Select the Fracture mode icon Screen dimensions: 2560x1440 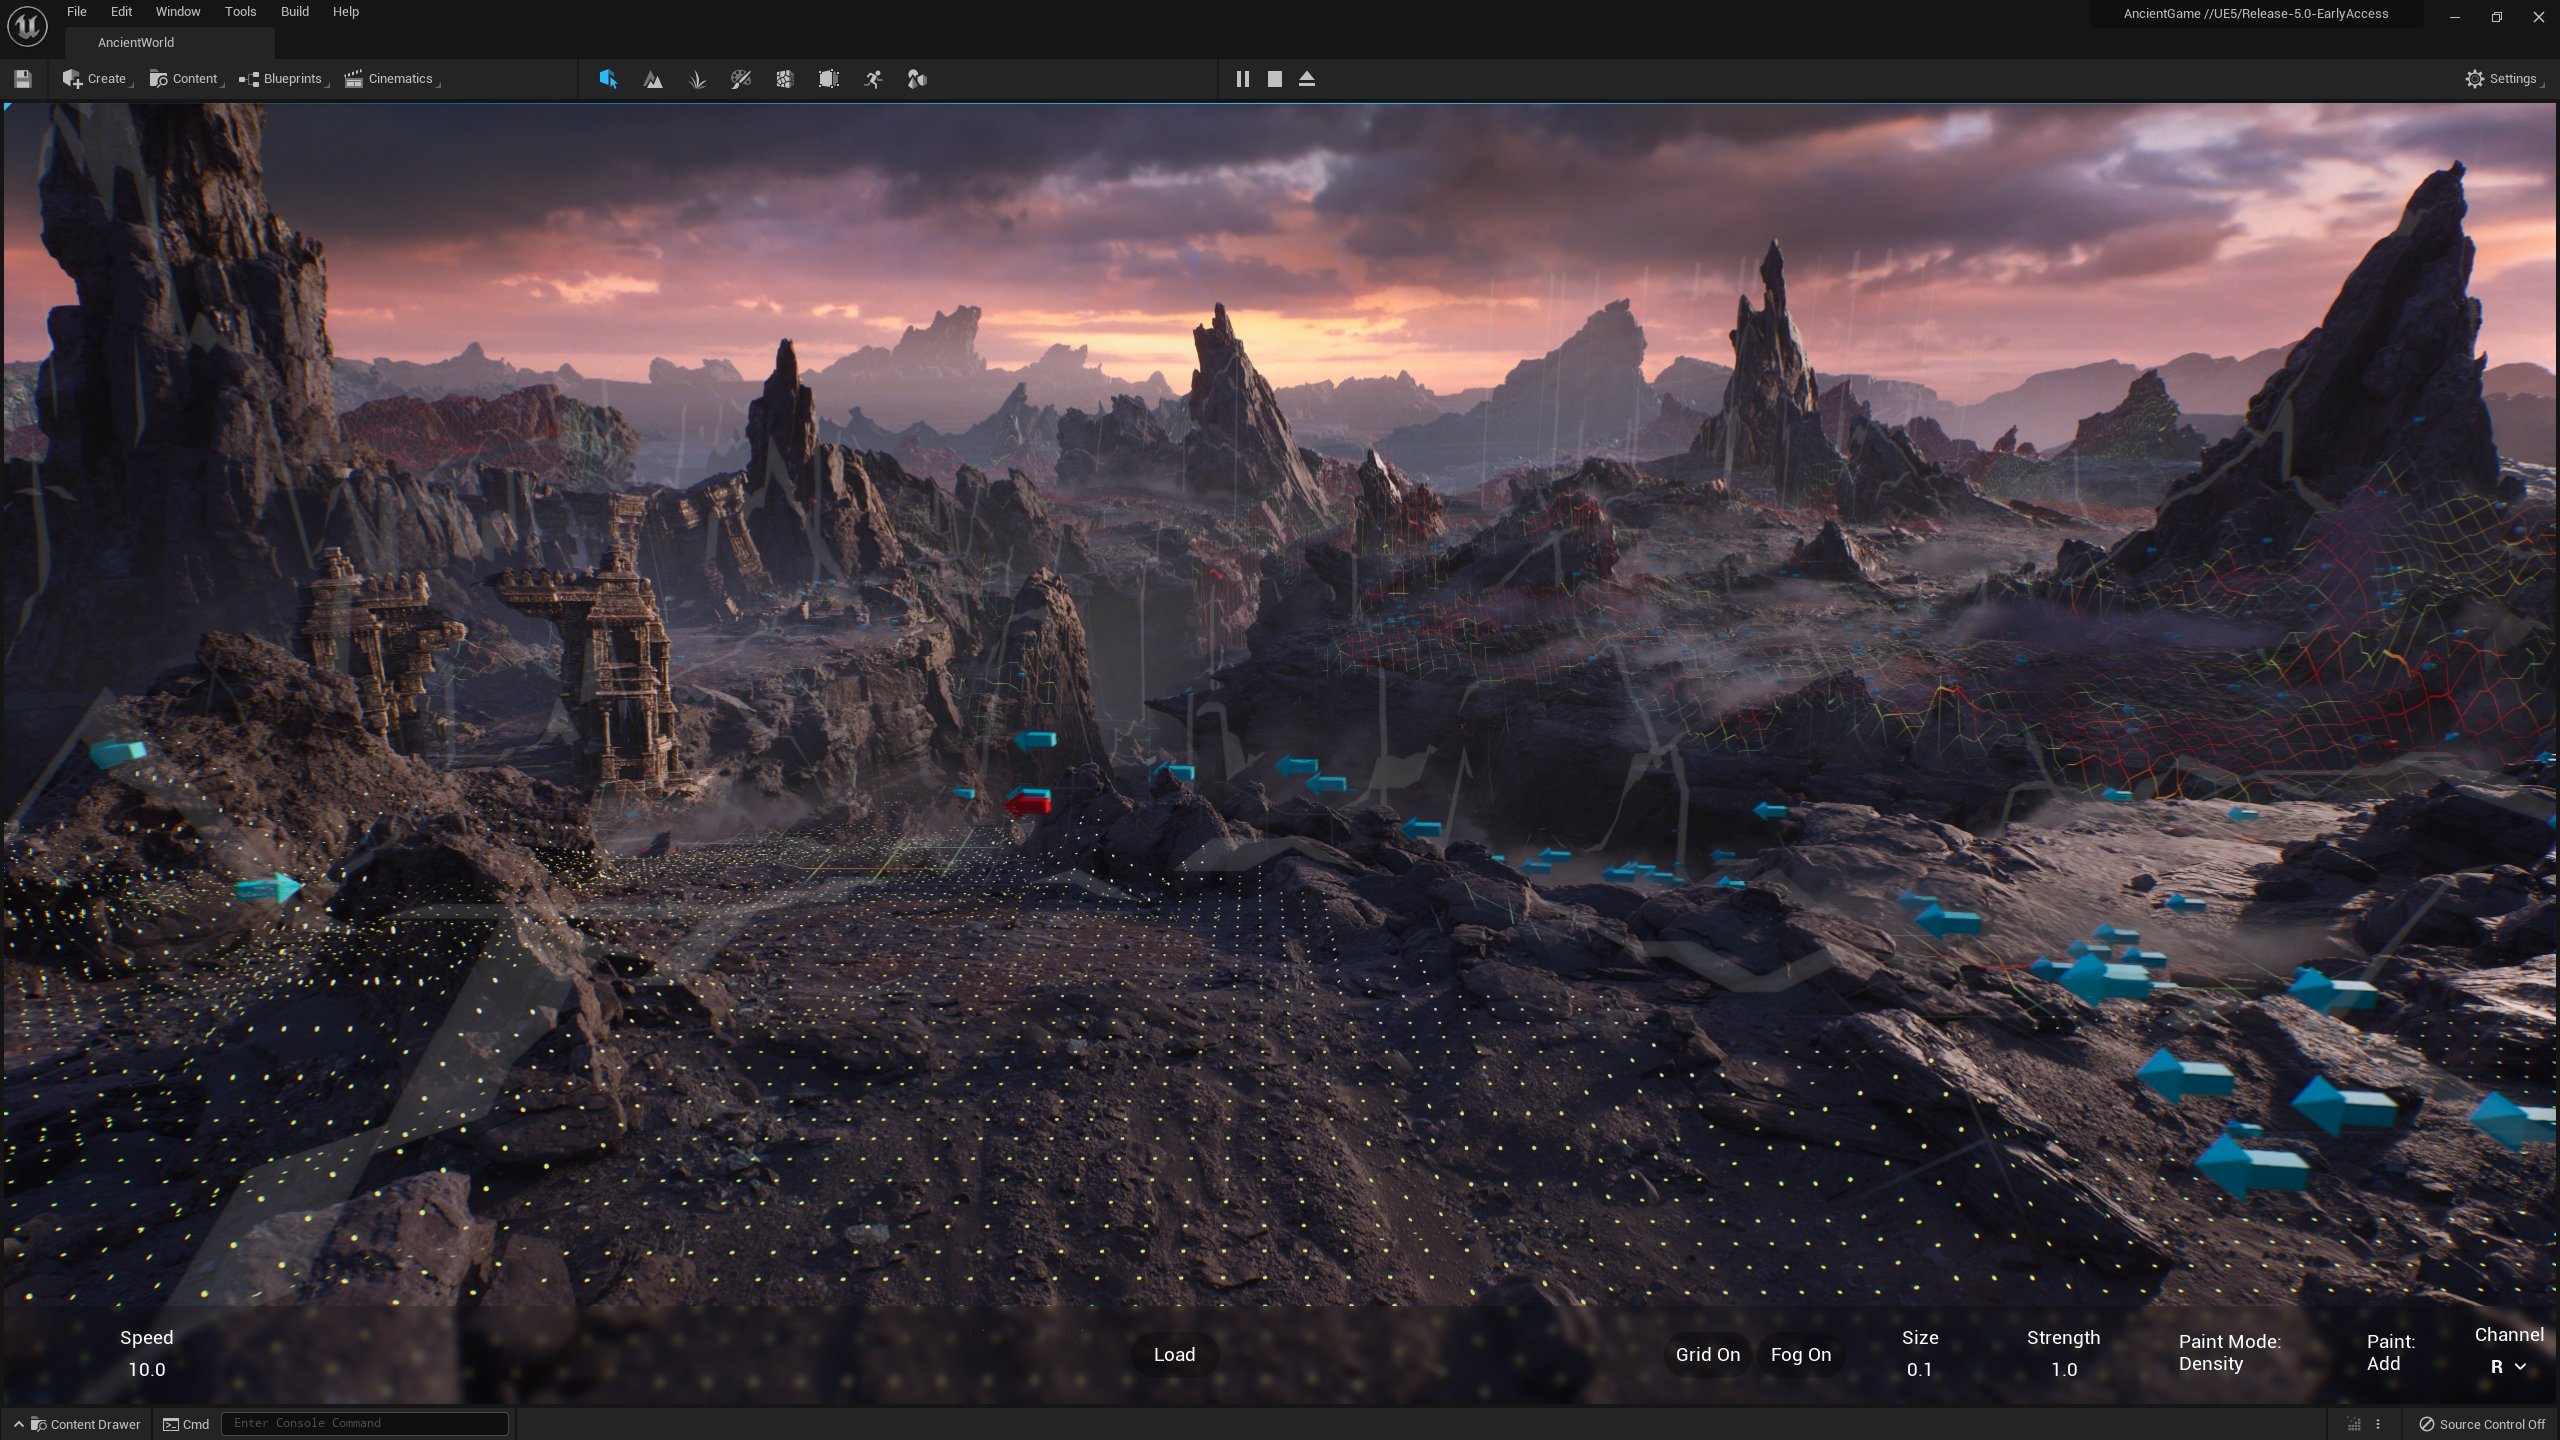pyautogui.click(x=786, y=79)
